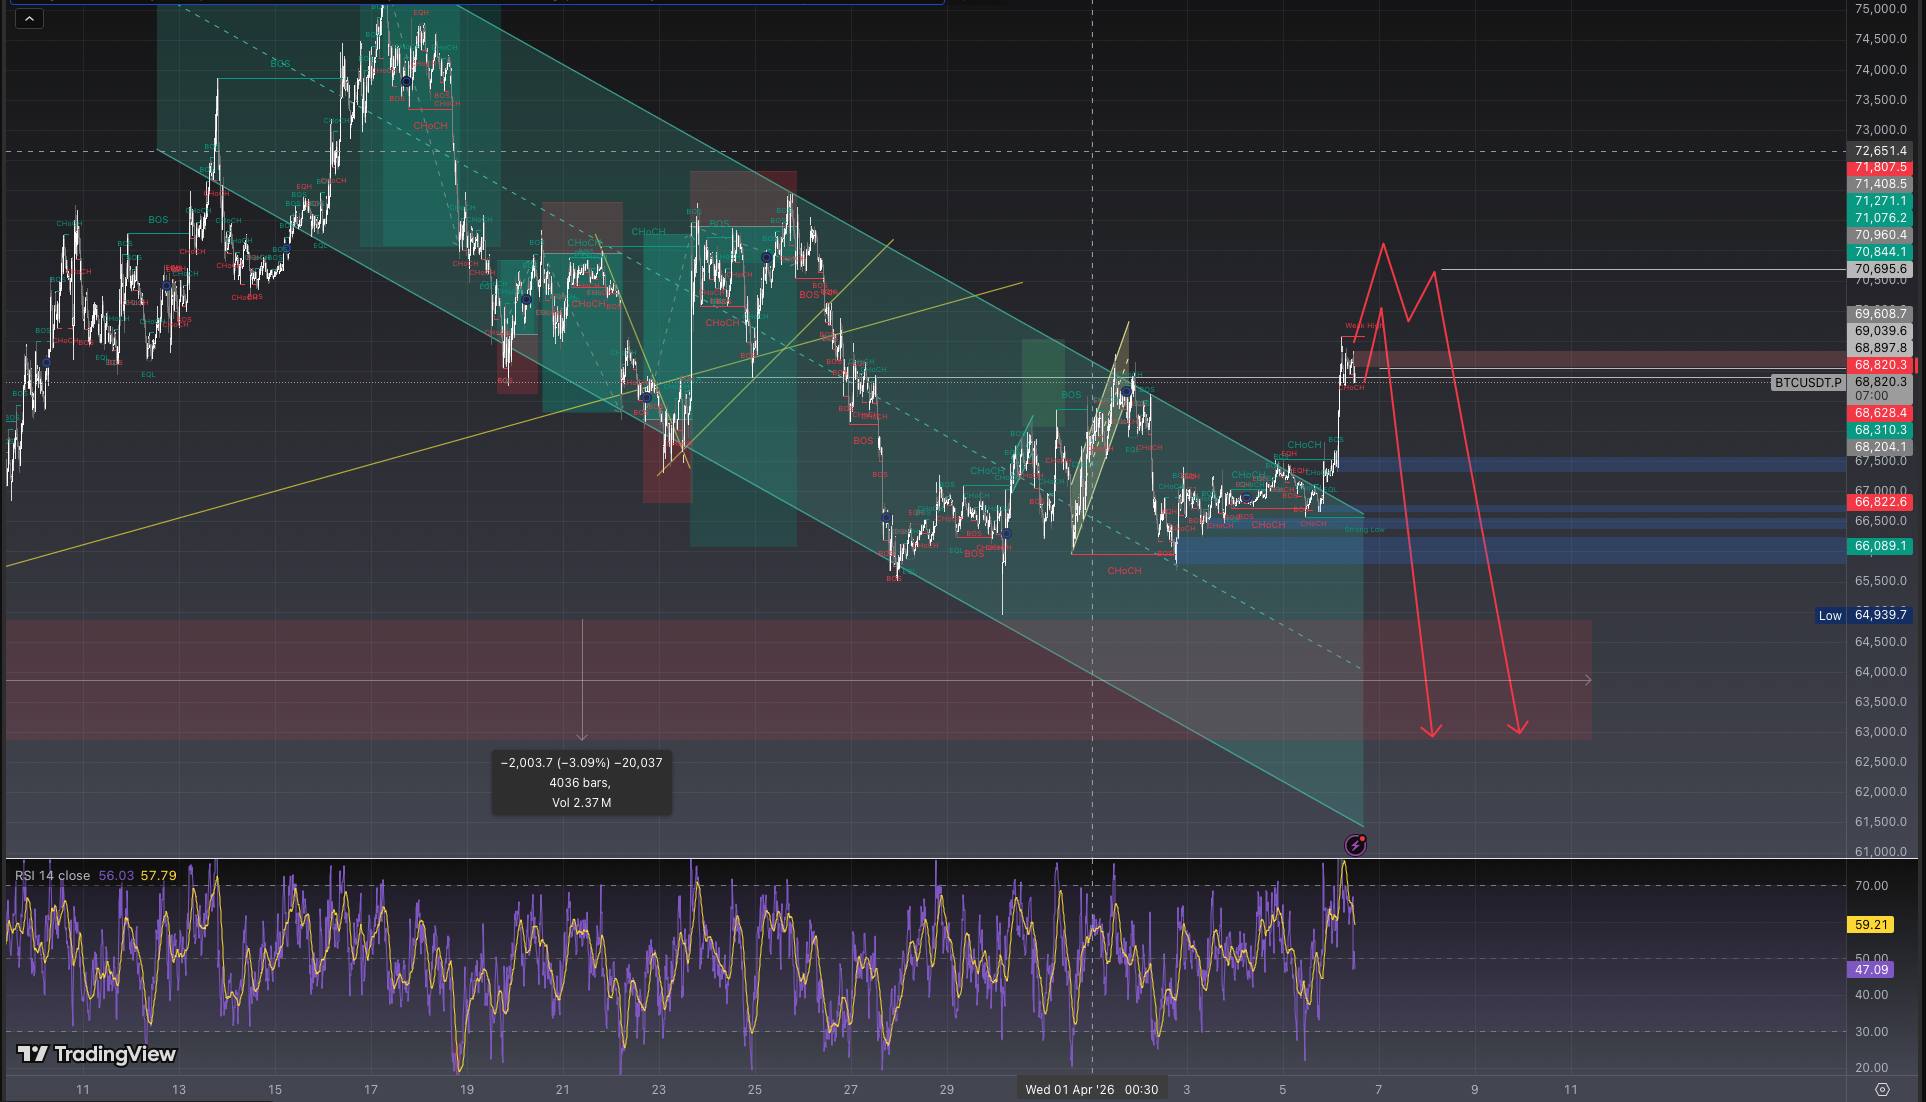Click the RSI value 56.03 in the legend

[116, 875]
